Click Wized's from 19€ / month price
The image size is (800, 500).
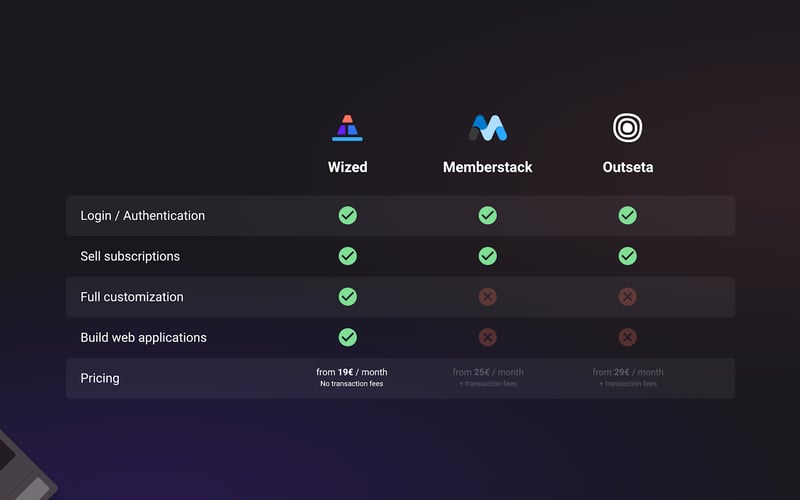point(352,372)
